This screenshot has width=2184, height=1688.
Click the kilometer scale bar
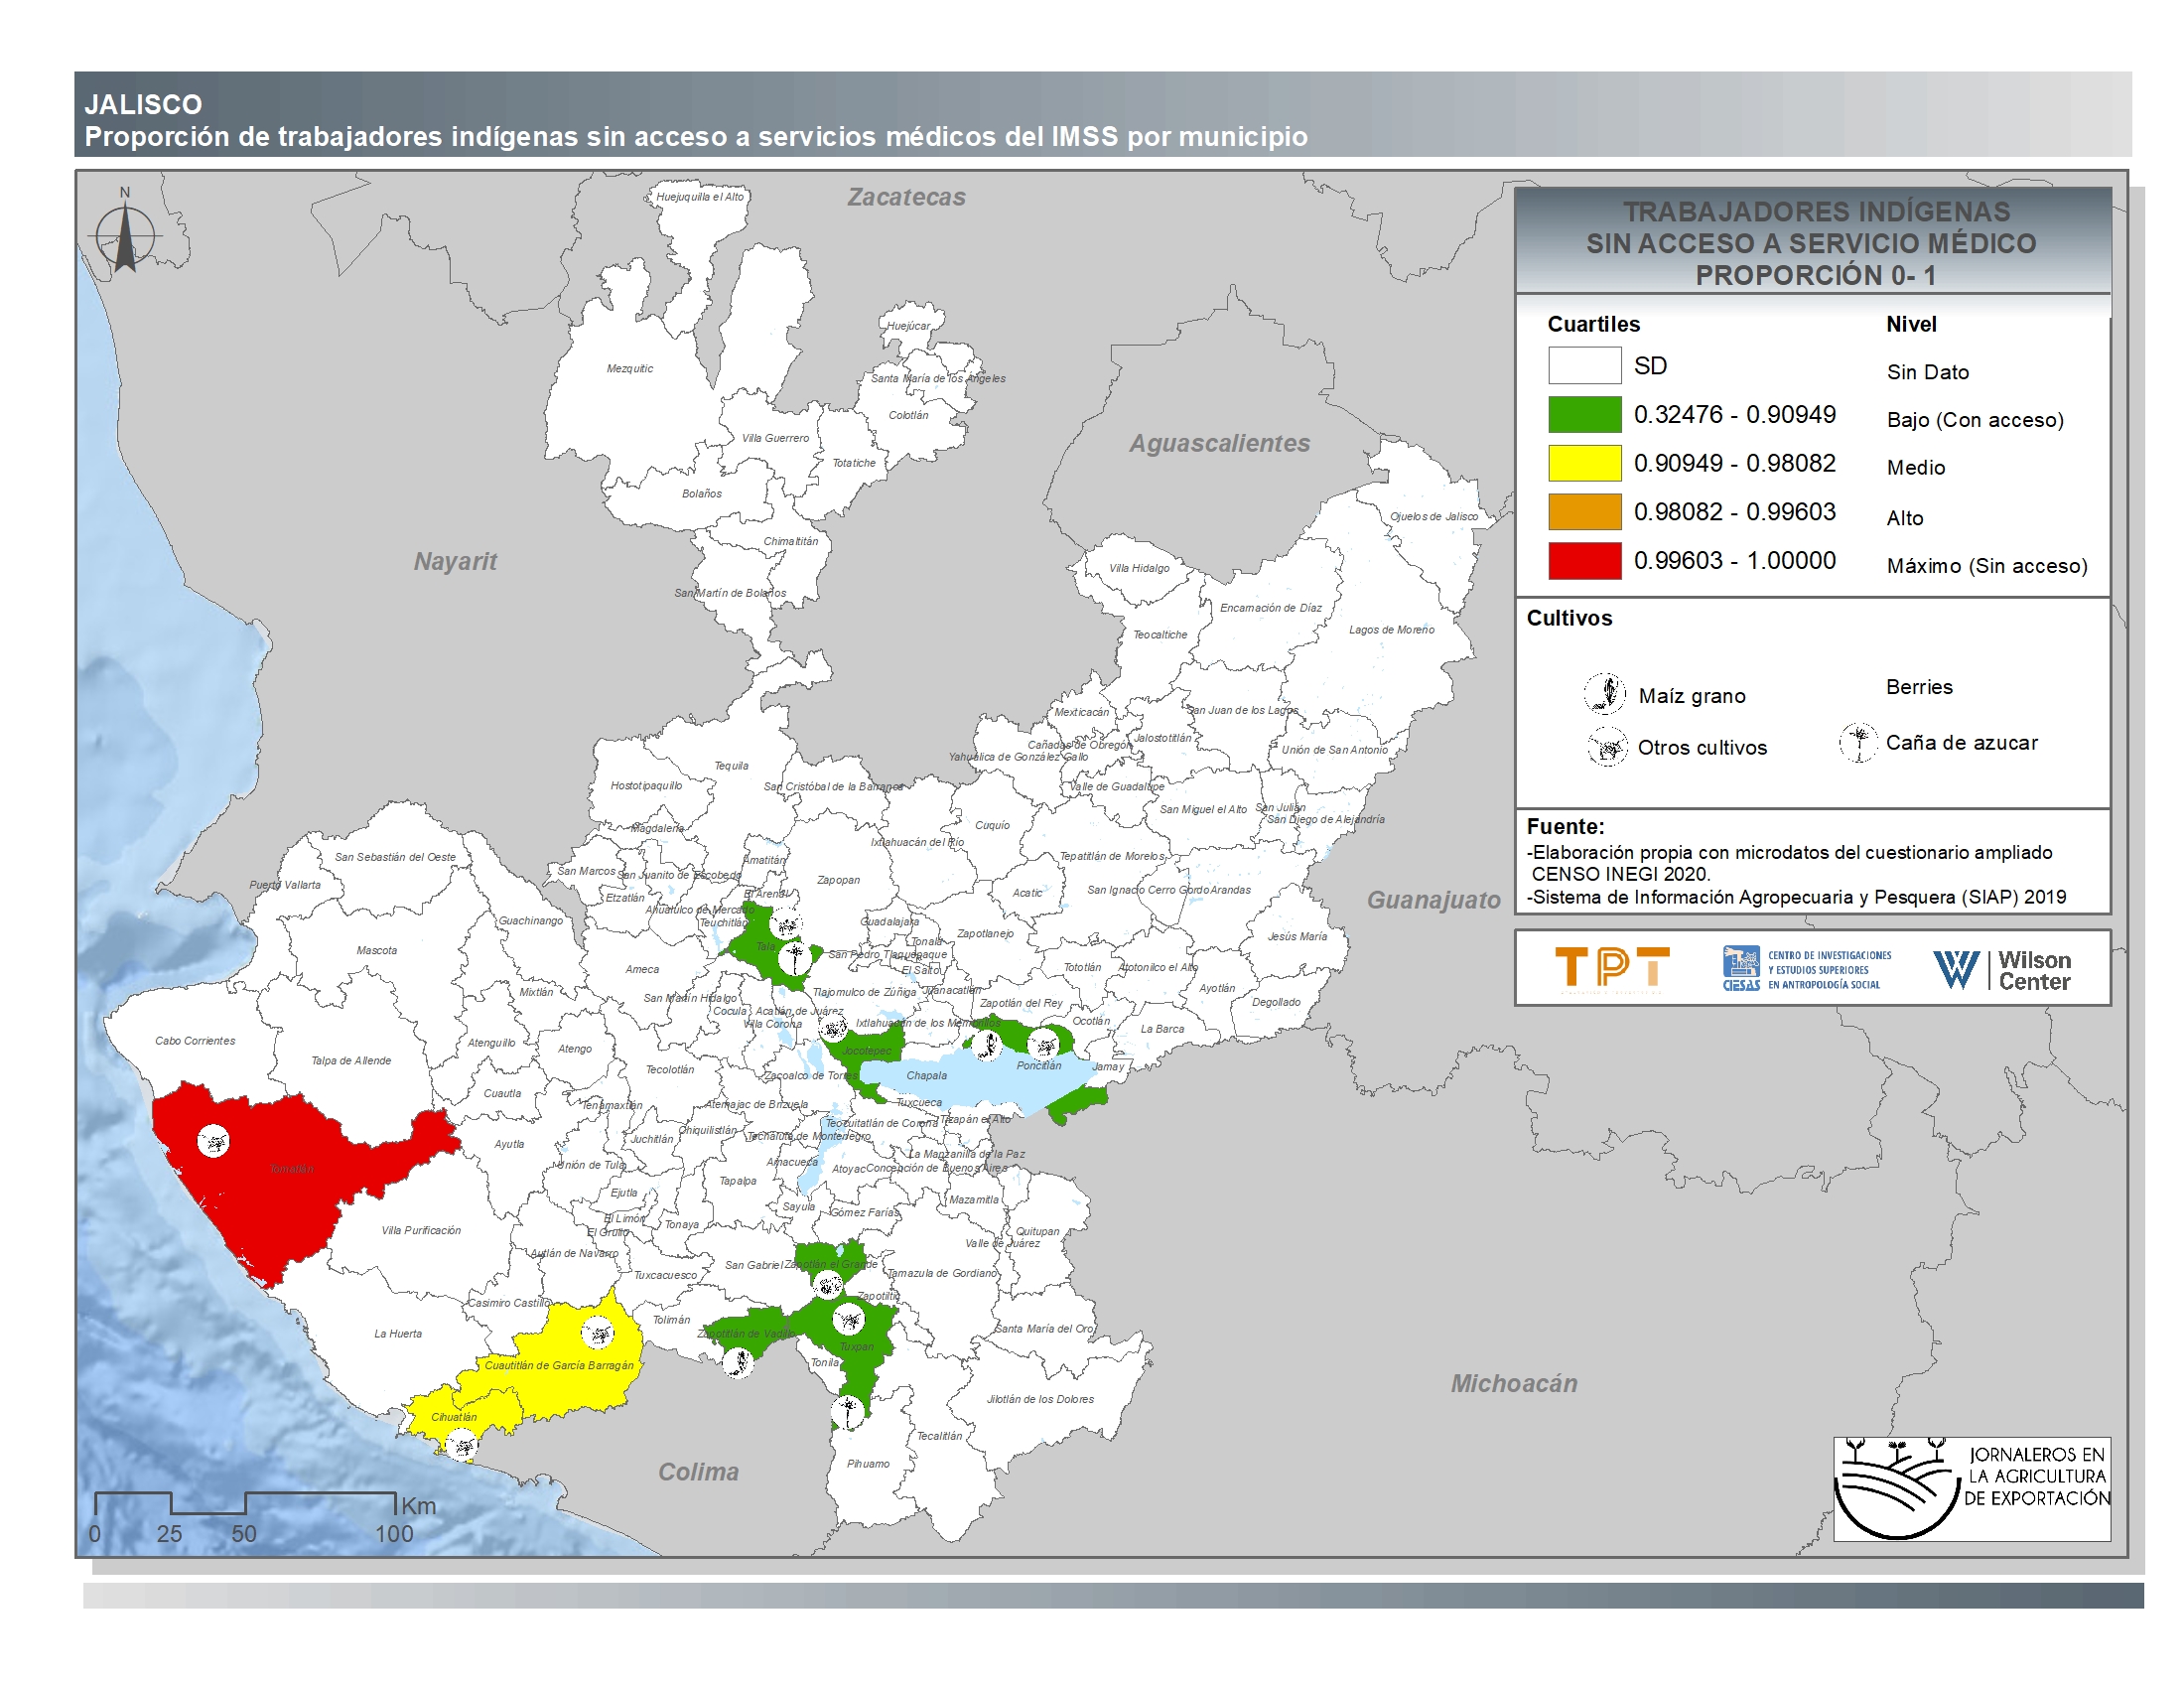[x=245, y=1503]
